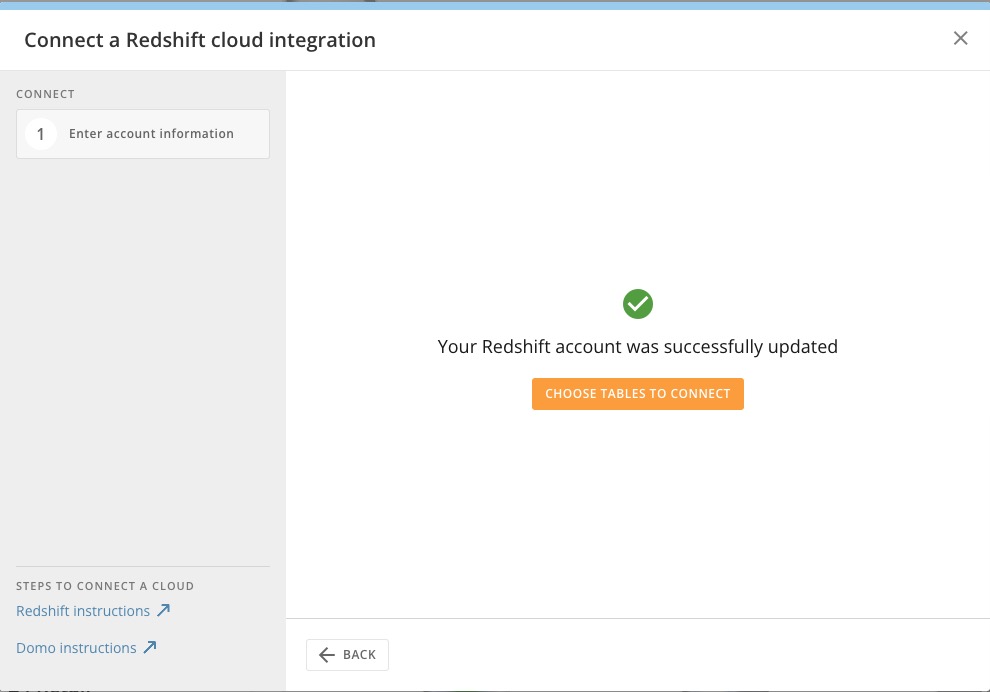Go back using the BACK button
Screen dimensions: 990x692
[347, 654]
